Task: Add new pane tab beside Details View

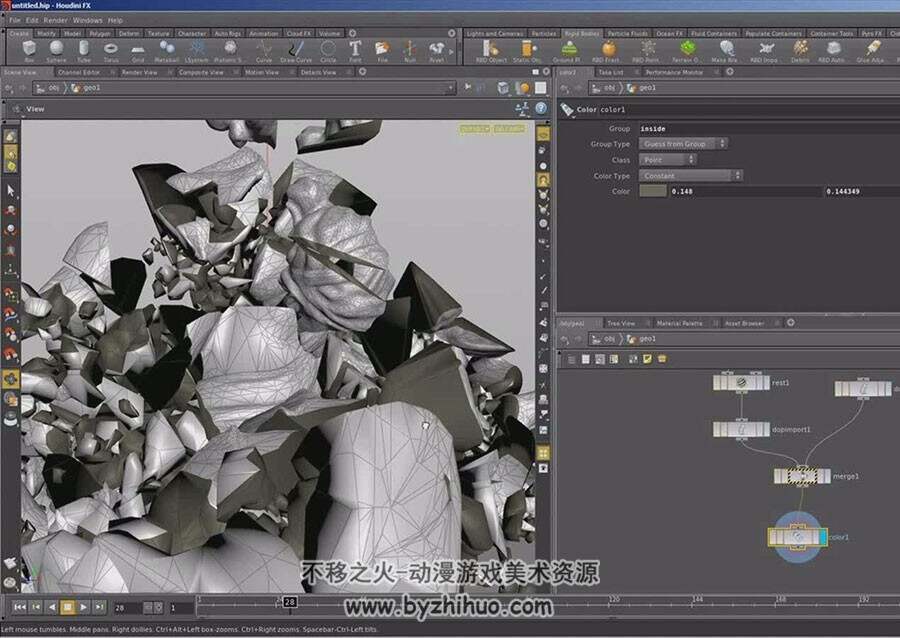Action: 362,72
